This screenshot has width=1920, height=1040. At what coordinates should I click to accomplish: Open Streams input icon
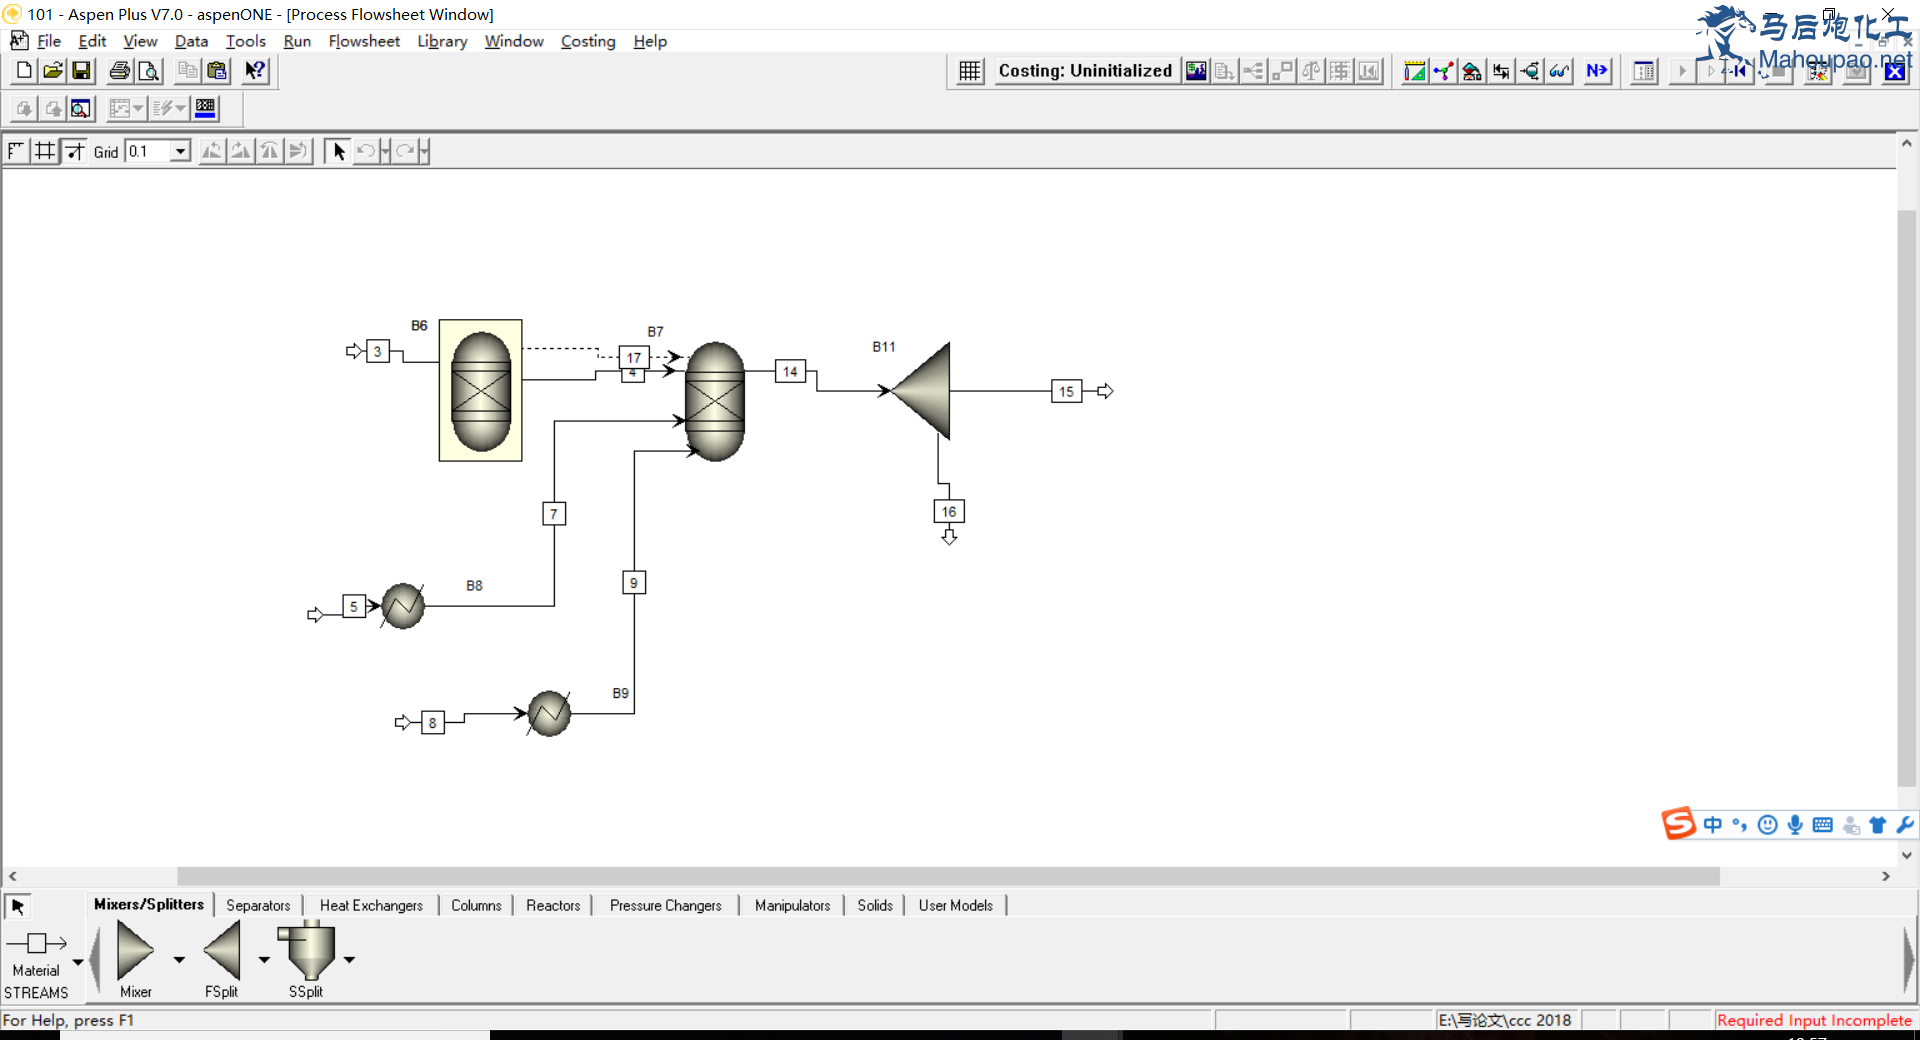pyautogui.click(x=1501, y=71)
